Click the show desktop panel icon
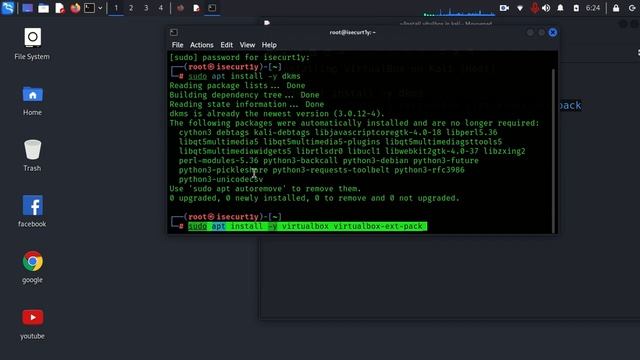The width and height of the screenshot is (640, 360). click(x=27, y=8)
